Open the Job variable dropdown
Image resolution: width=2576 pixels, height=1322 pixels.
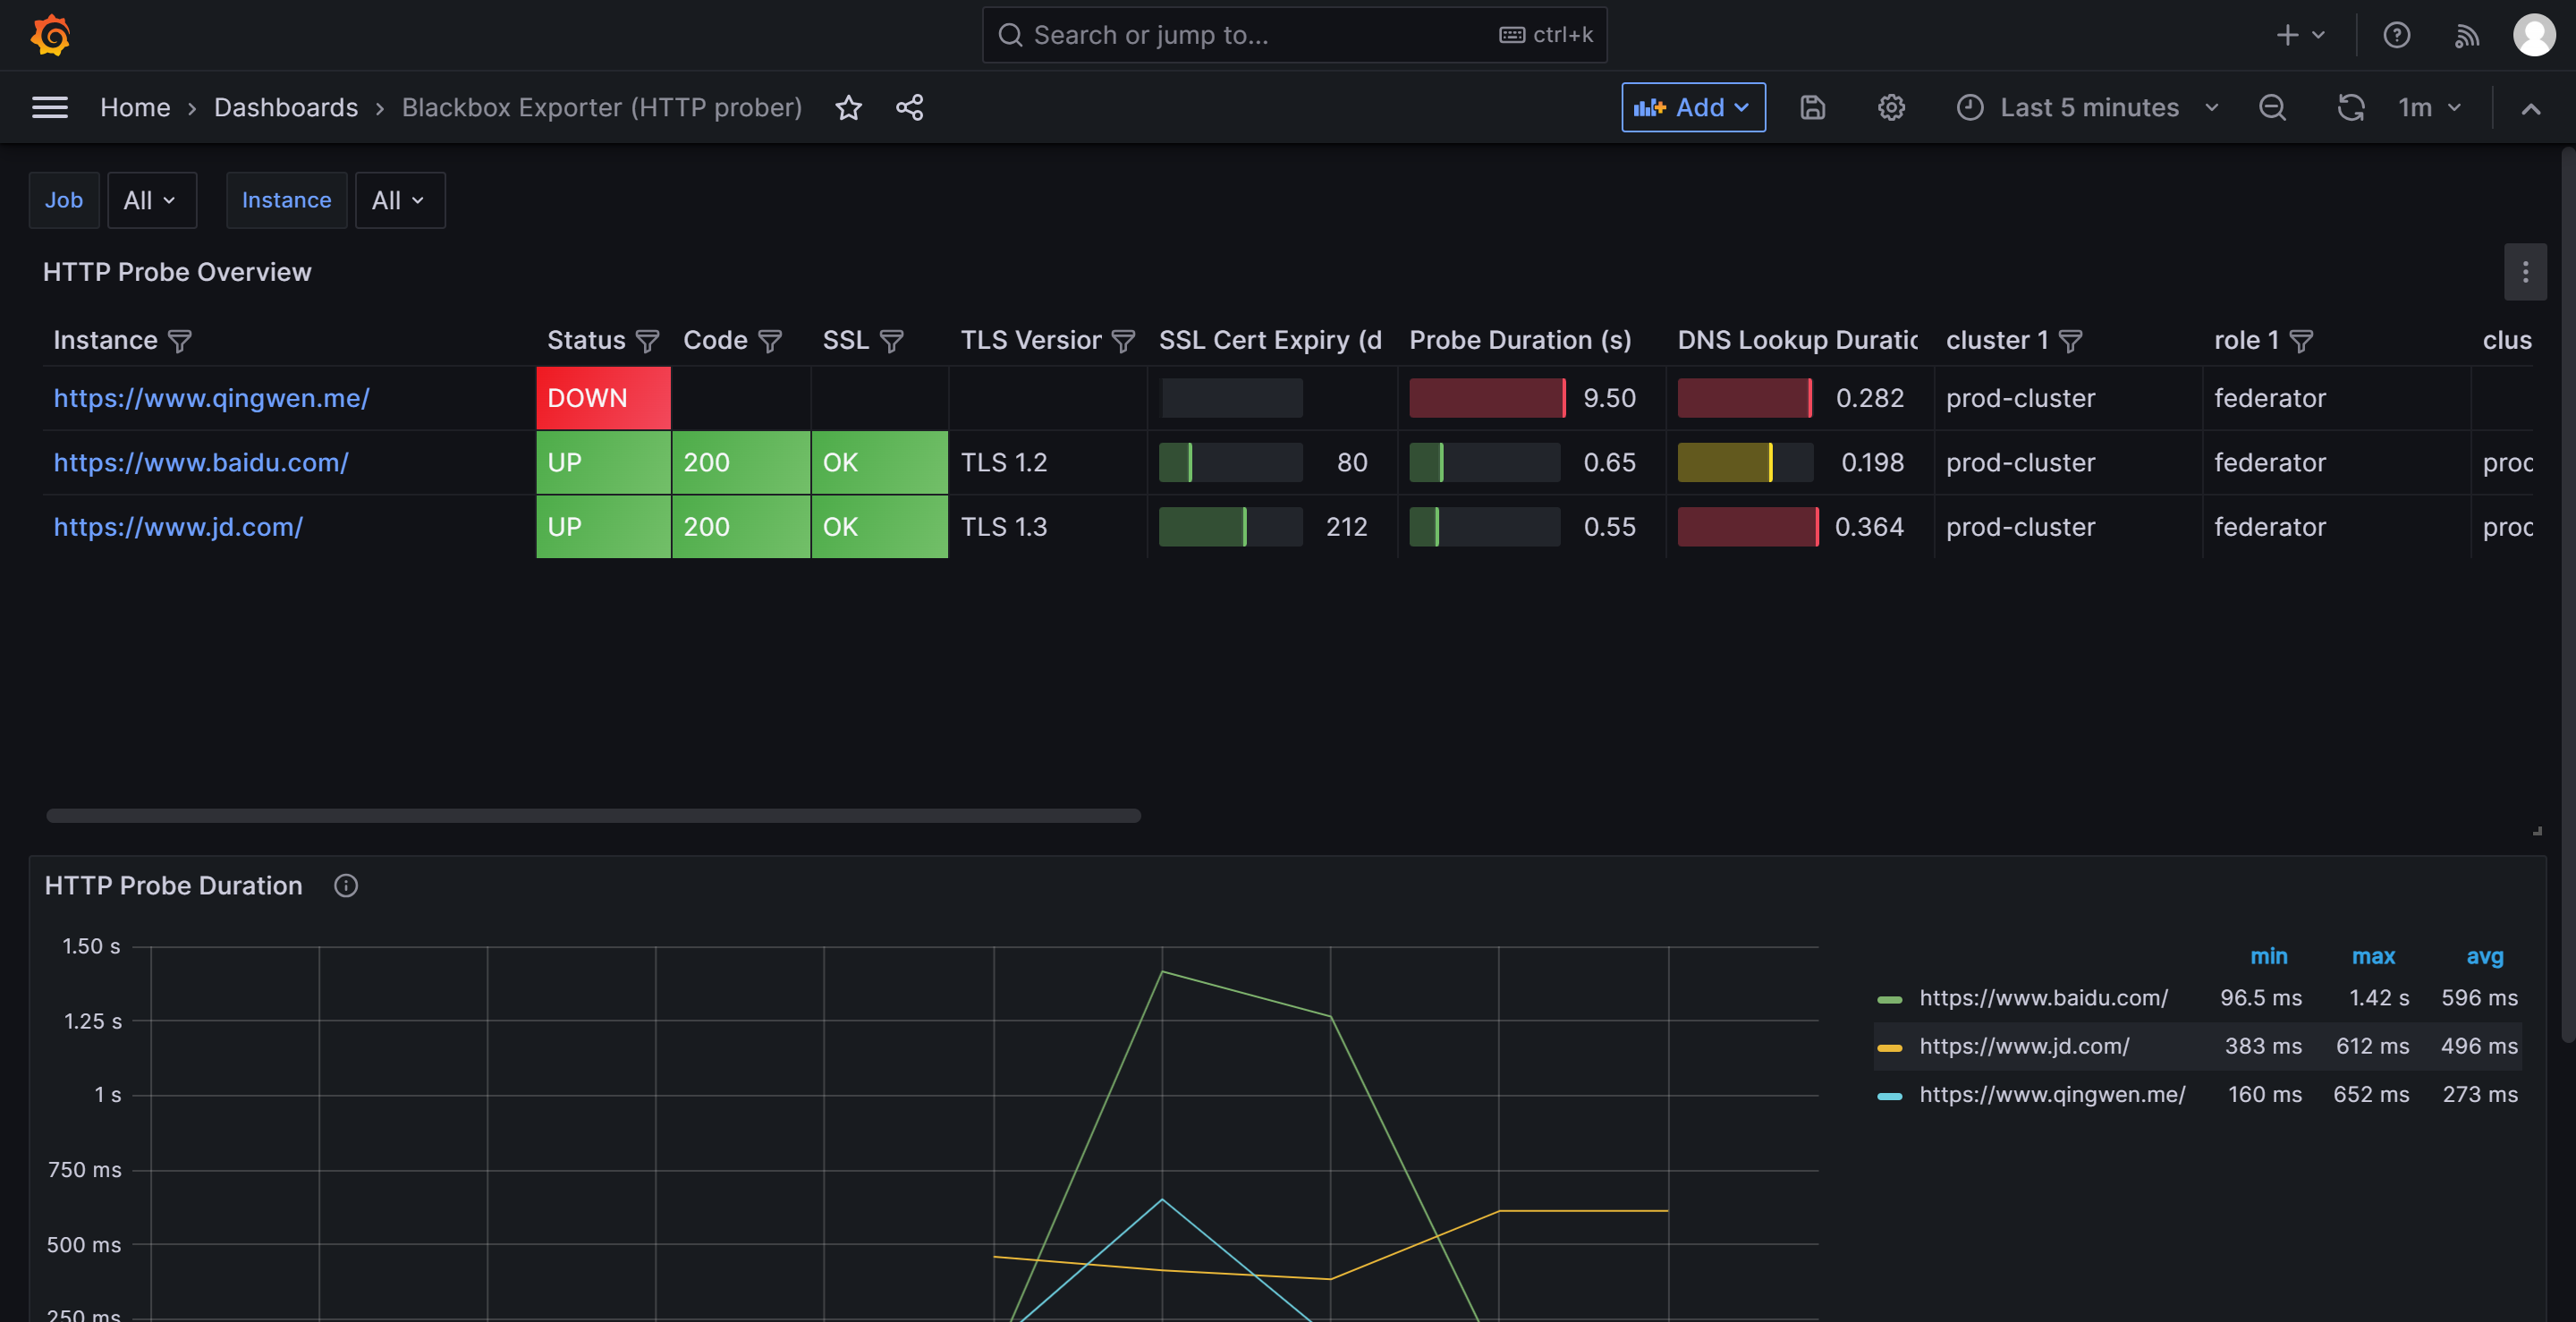pyautogui.click(x=152, y=200)
